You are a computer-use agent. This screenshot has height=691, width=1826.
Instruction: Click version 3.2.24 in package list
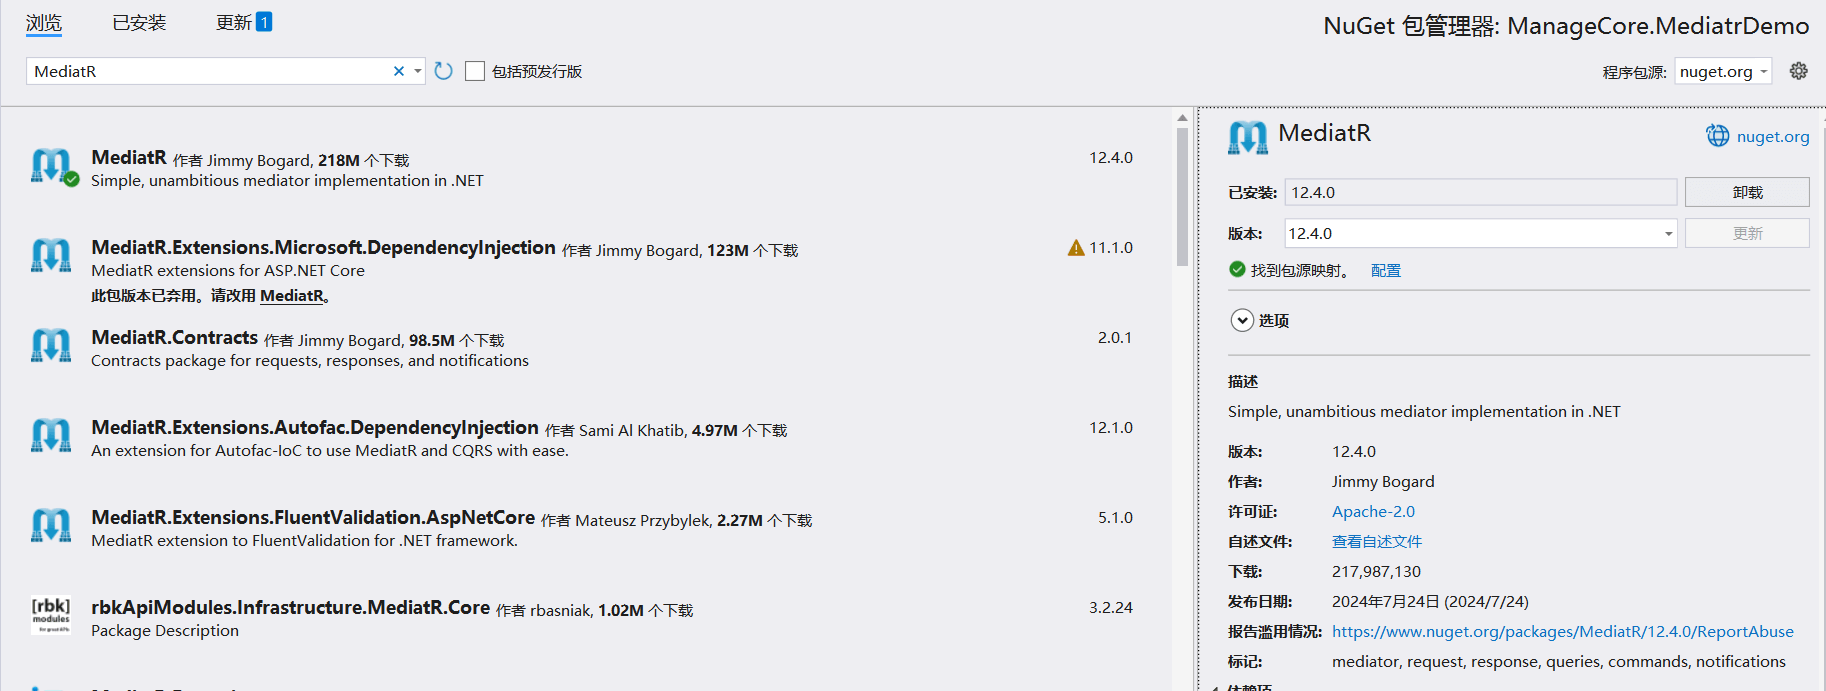coord(1111,608)
